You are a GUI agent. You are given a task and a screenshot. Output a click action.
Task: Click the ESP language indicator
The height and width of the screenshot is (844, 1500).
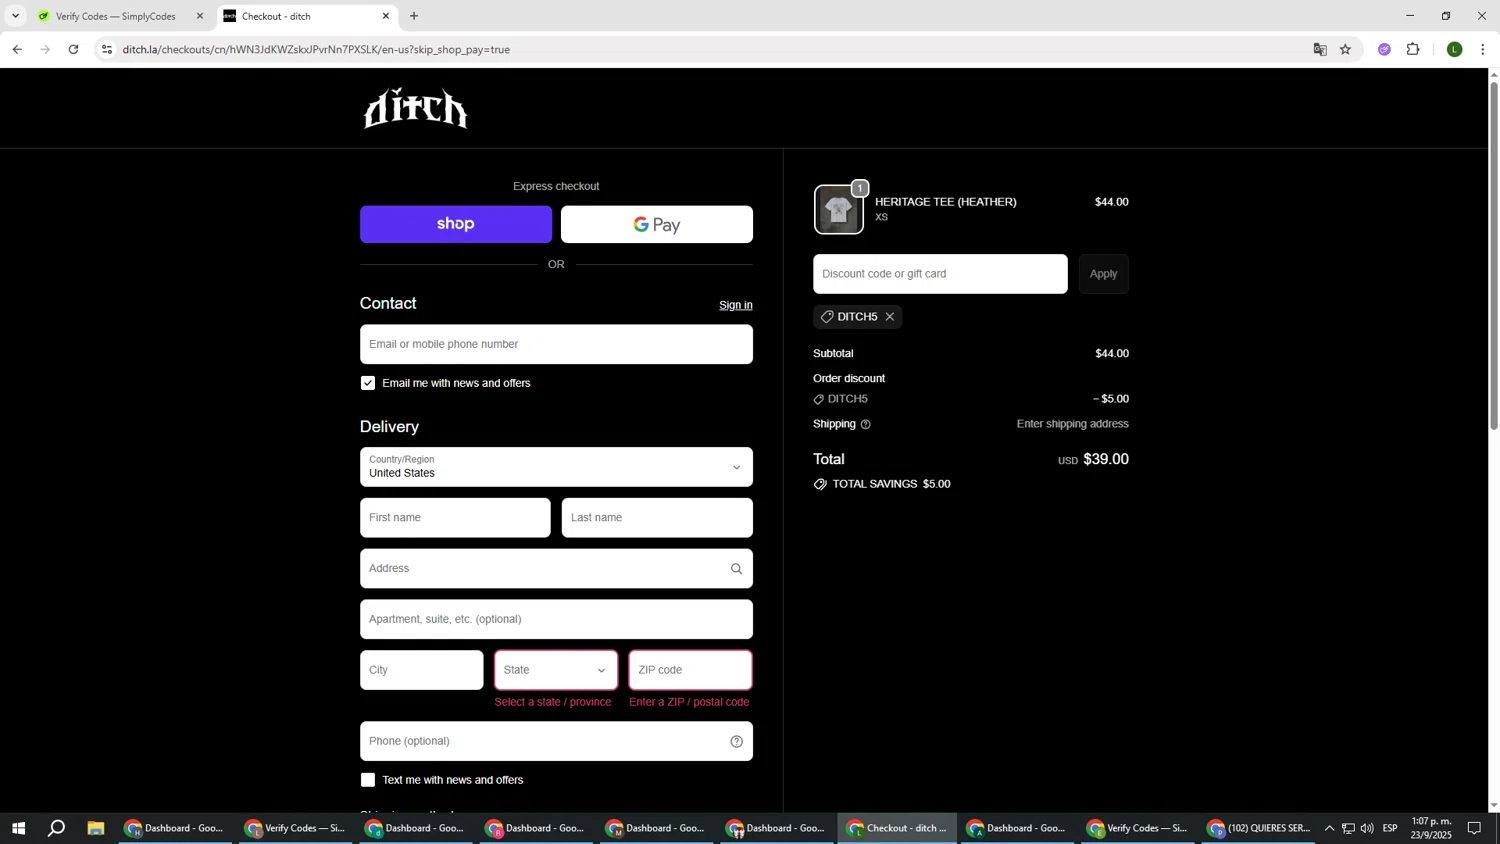point(1390,828)
